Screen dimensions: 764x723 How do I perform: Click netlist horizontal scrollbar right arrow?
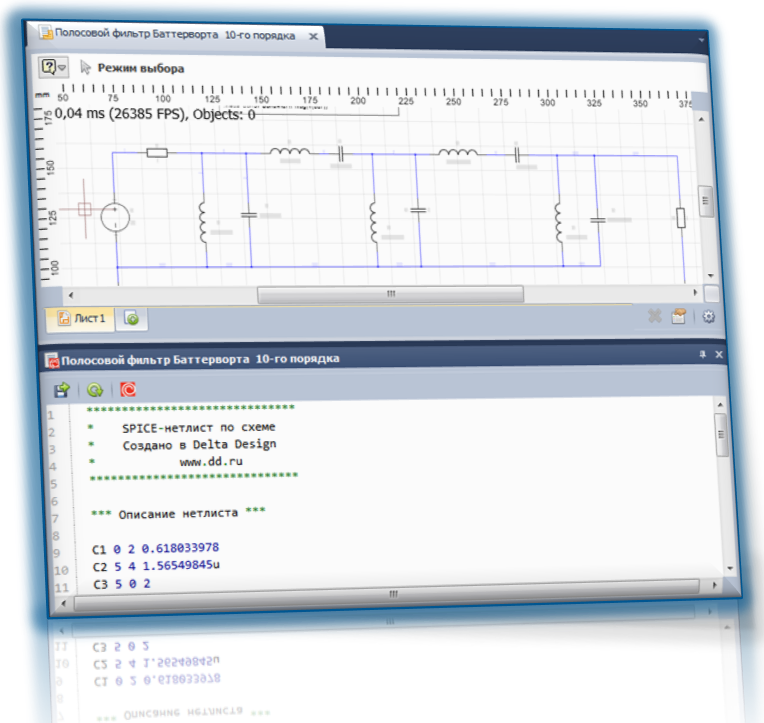[714, 585]
